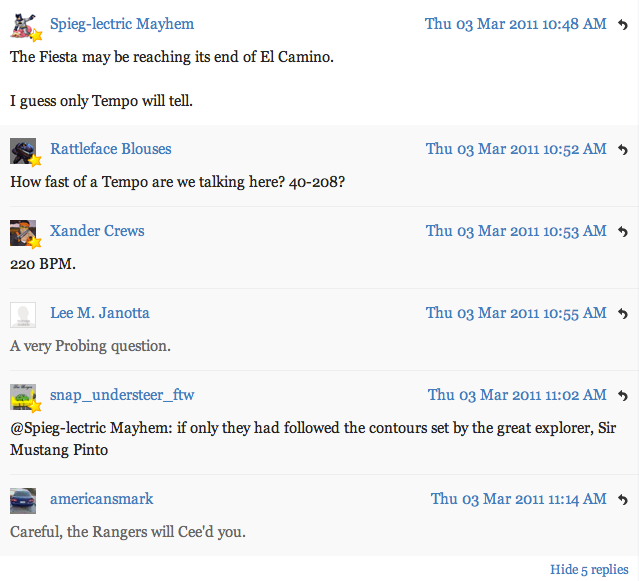Screen dimensions: 639x581
Task: Click the reply arrow on Spieg-lectric Mayhem's comment
Action: tap(623, 25)
